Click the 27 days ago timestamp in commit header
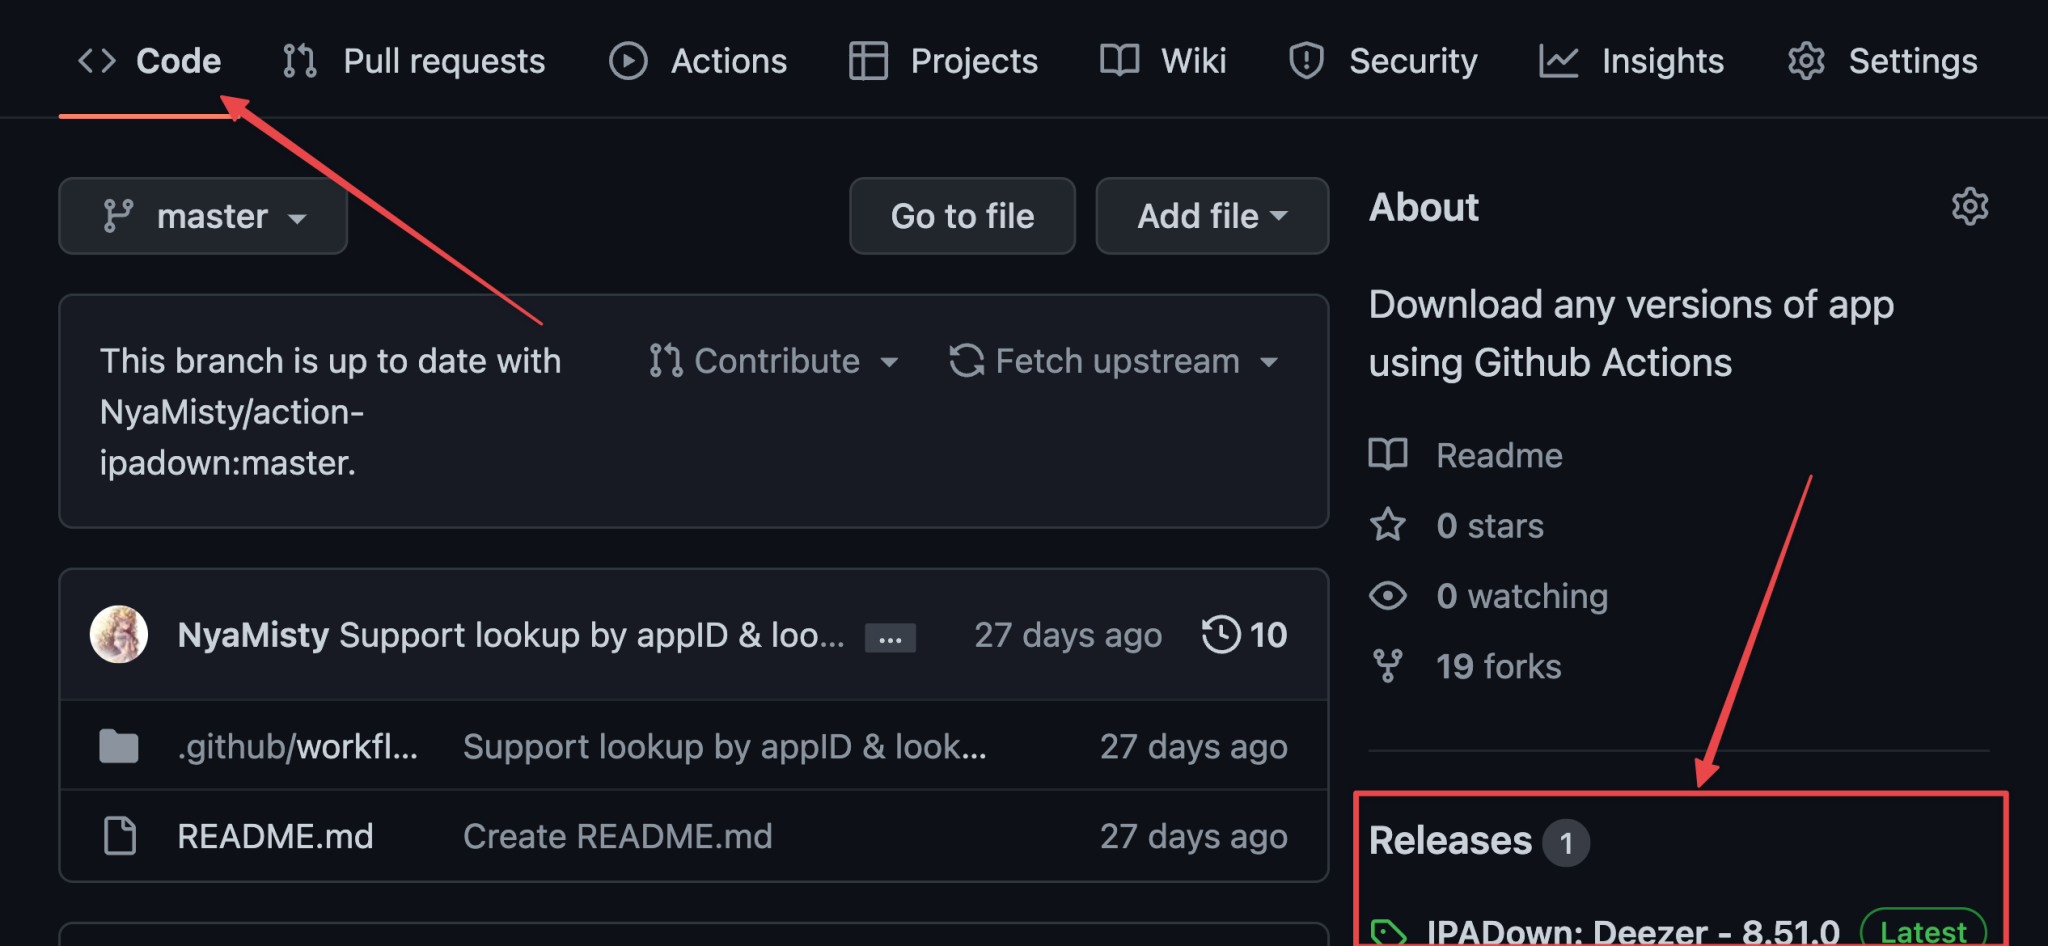The width and height of the screenshot is (2048, 946). coord(1068,635)
